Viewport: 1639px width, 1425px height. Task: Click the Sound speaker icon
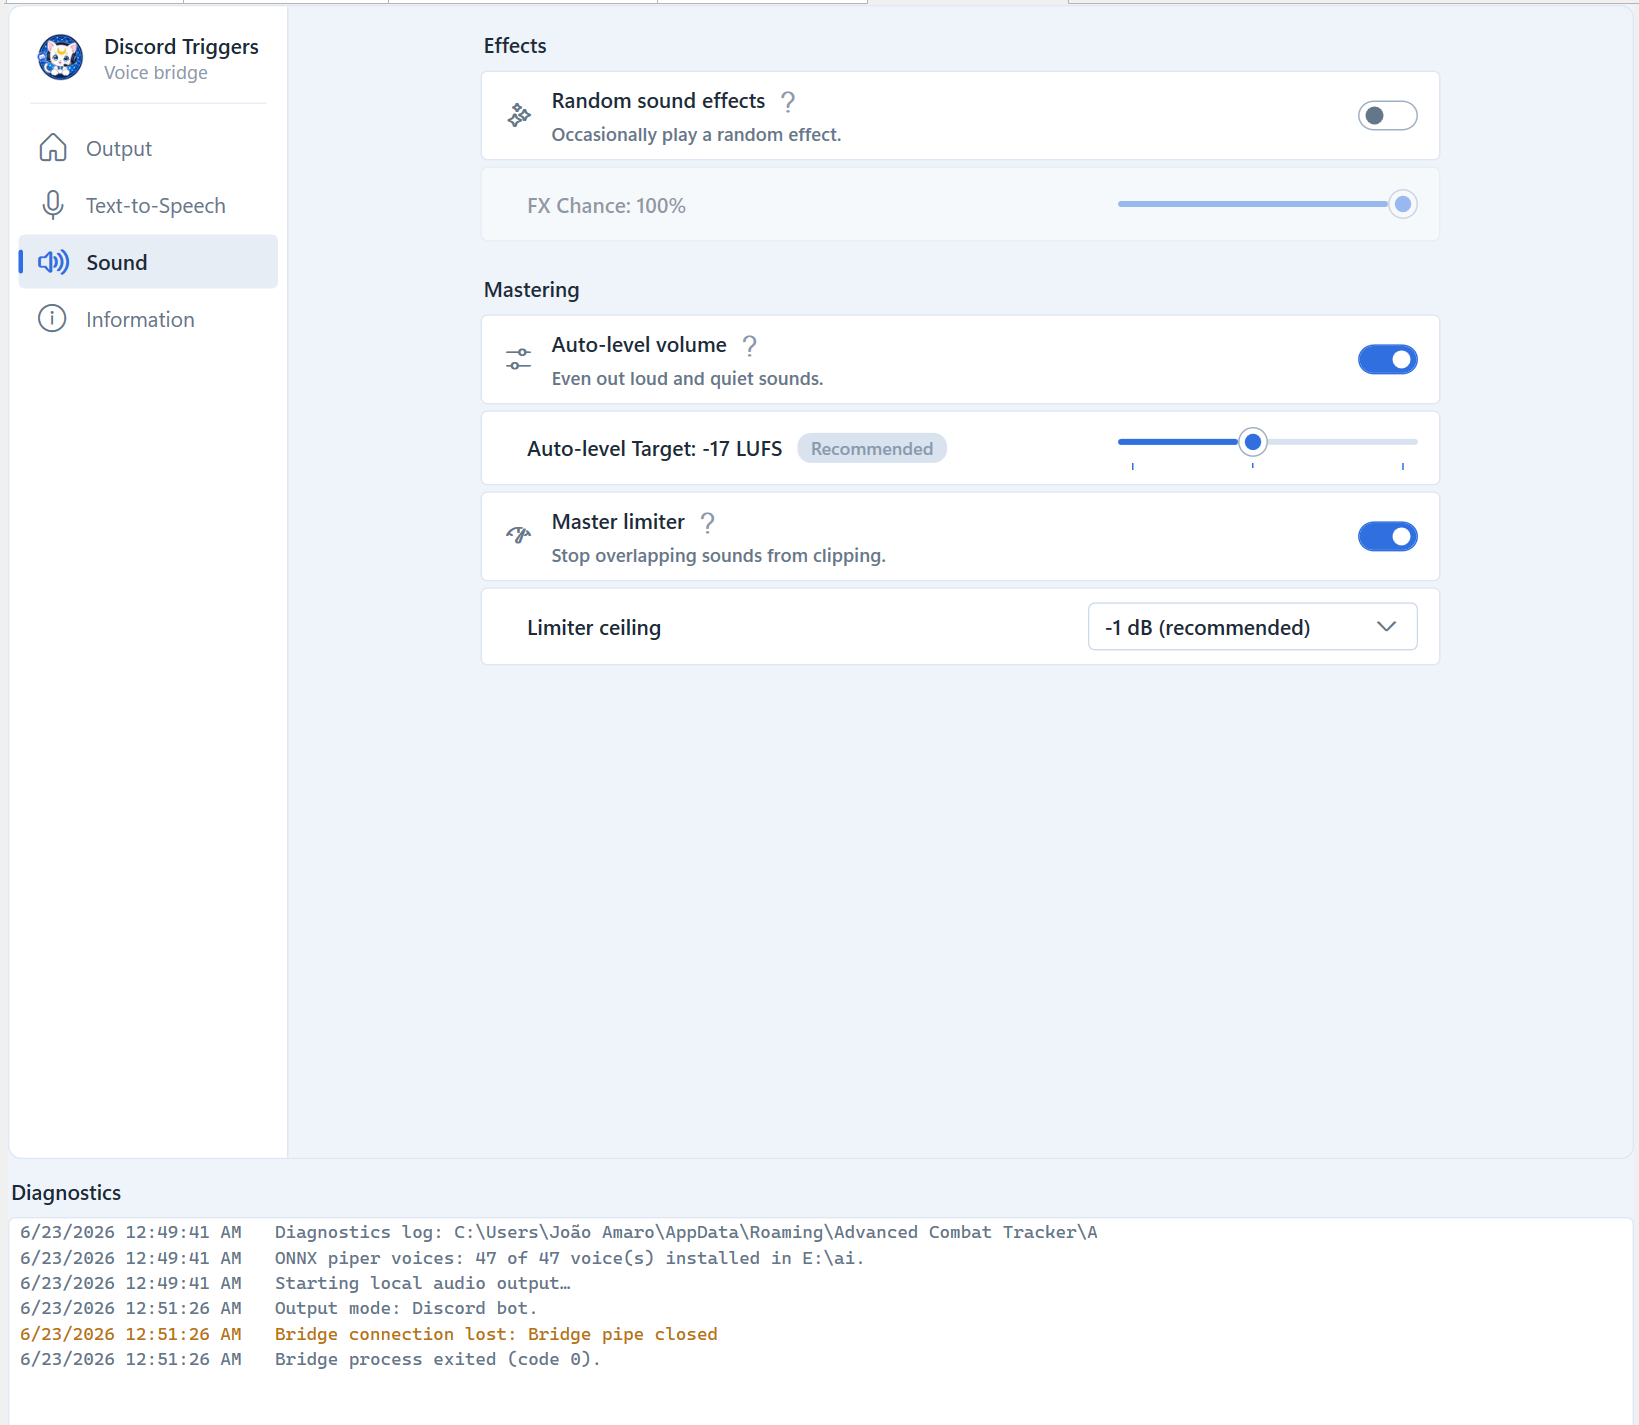[53, 262]
